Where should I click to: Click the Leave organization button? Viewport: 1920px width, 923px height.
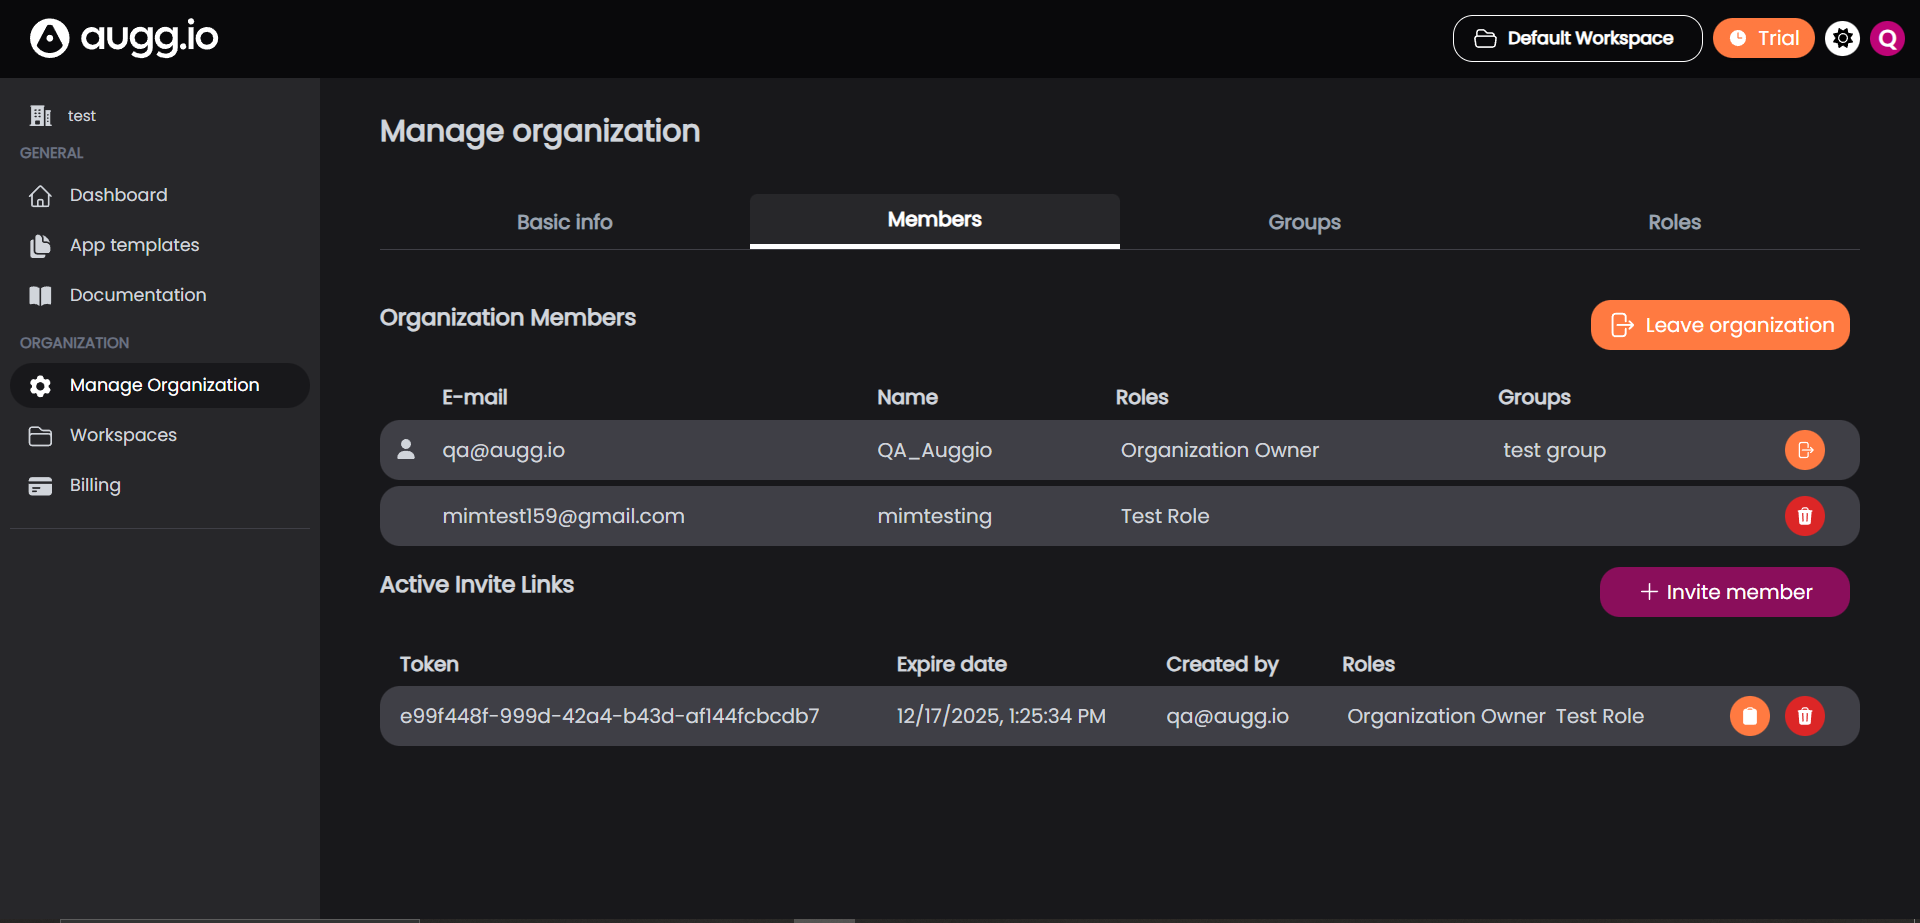pos(1720,325)
